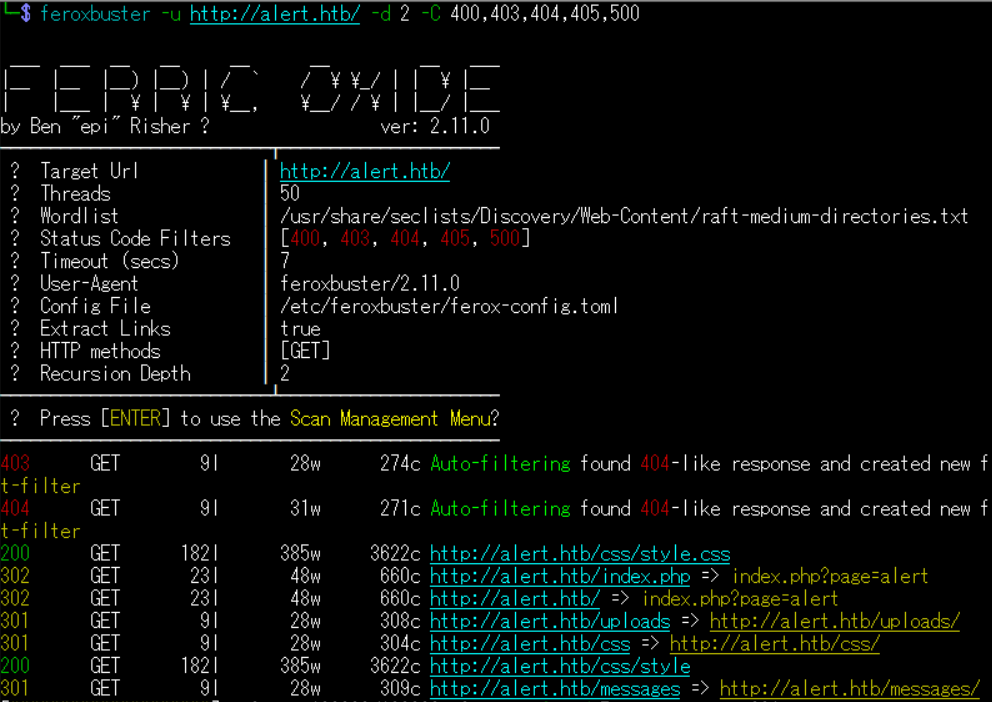The width and height of the screenshot is (992, 702).
Task: Follow the redirect link to uploads/ directory
Action: 834,622
